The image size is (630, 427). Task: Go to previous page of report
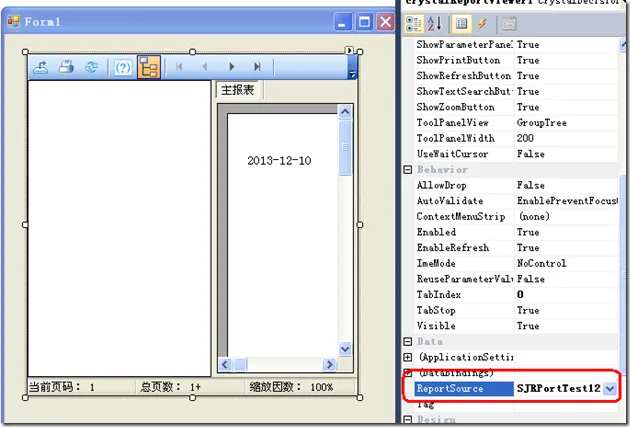(205, 67)
